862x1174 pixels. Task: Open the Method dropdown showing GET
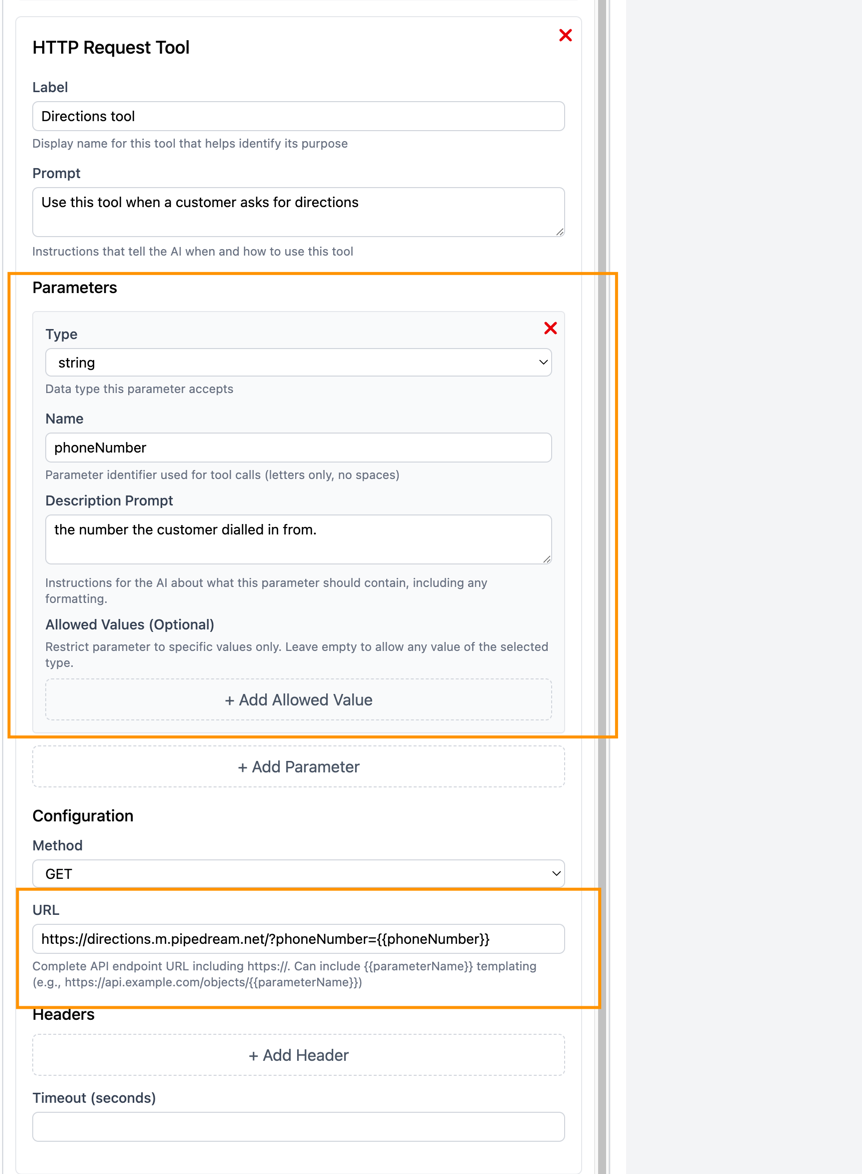(x=298, y=874)
